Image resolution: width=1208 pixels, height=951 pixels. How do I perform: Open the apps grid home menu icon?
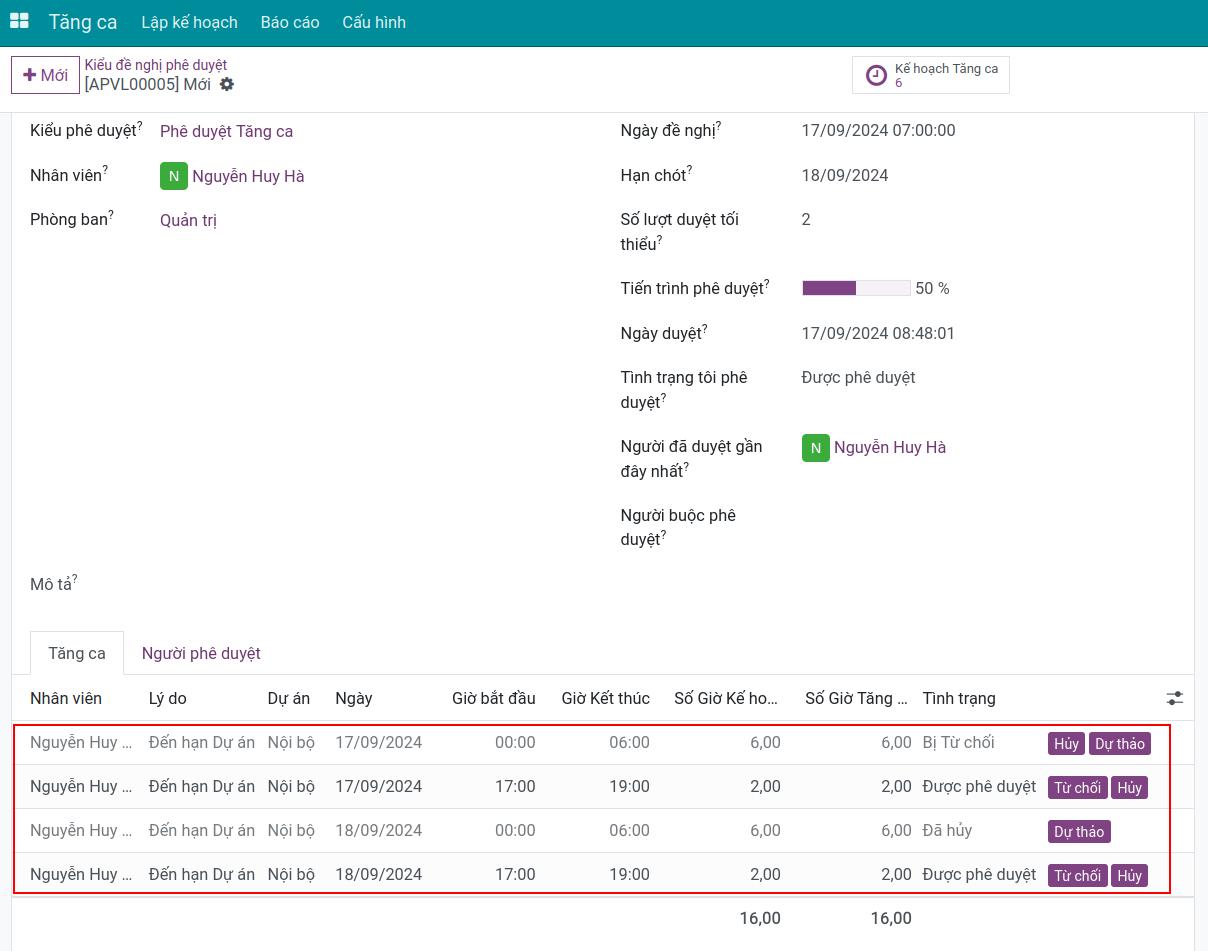pyautogui.click(x=19, y=21)
